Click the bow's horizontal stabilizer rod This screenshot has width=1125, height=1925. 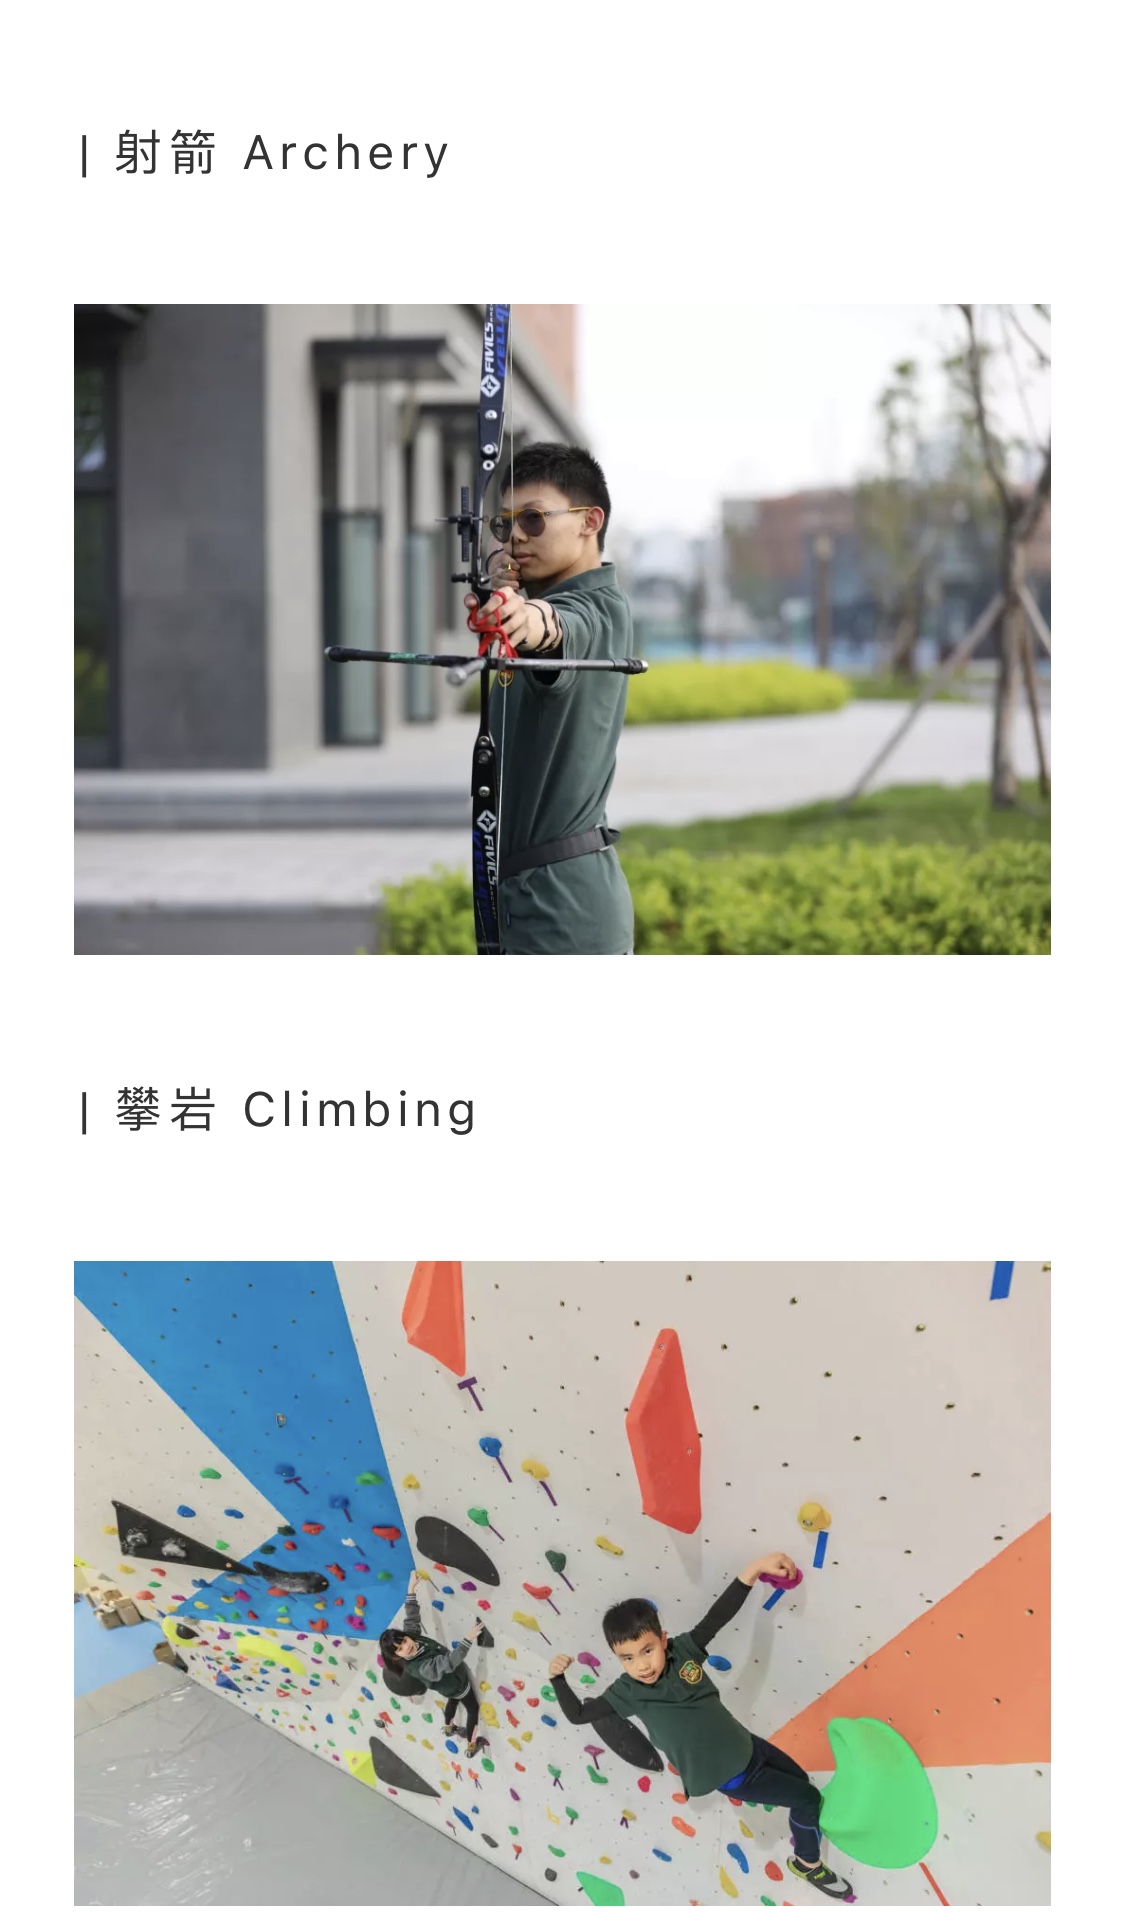pyautogui.click(x=485, y=660)
